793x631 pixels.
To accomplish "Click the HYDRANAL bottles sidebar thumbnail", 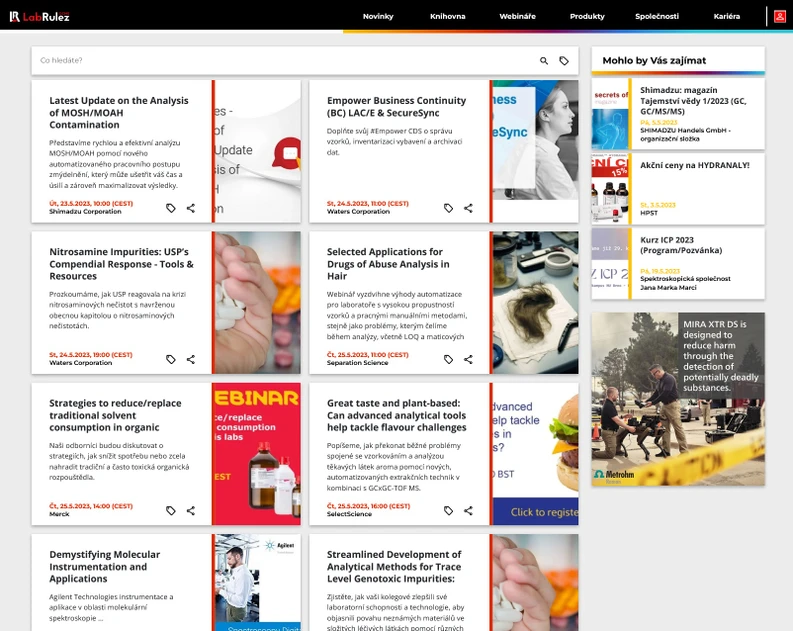I will [x=610, y=189].
